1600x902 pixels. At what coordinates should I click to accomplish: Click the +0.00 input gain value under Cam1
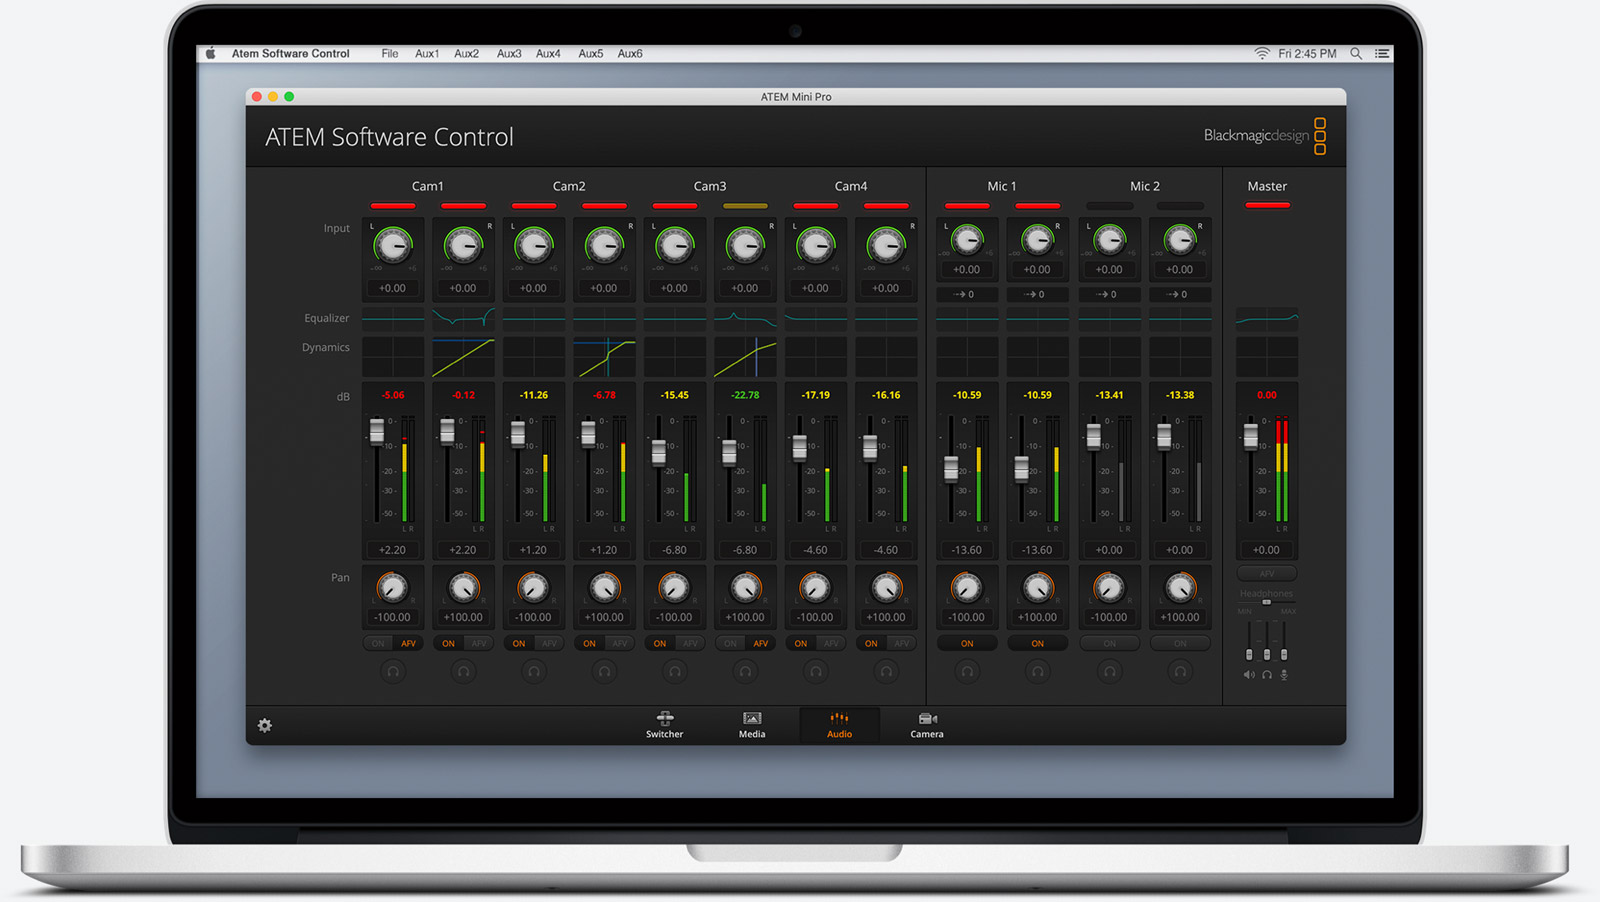pyautogui.click(x=392, y=288)
